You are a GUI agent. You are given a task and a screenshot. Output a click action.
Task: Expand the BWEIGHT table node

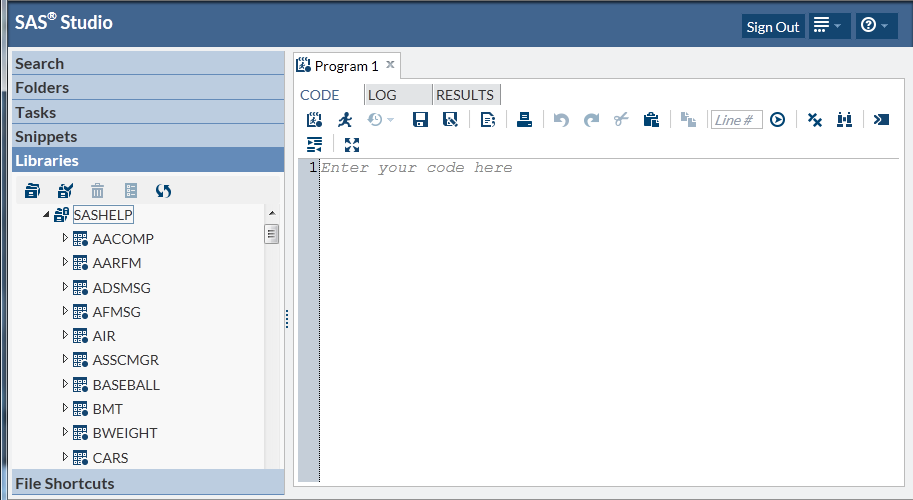pyautogui.click(x=65, y=432)
